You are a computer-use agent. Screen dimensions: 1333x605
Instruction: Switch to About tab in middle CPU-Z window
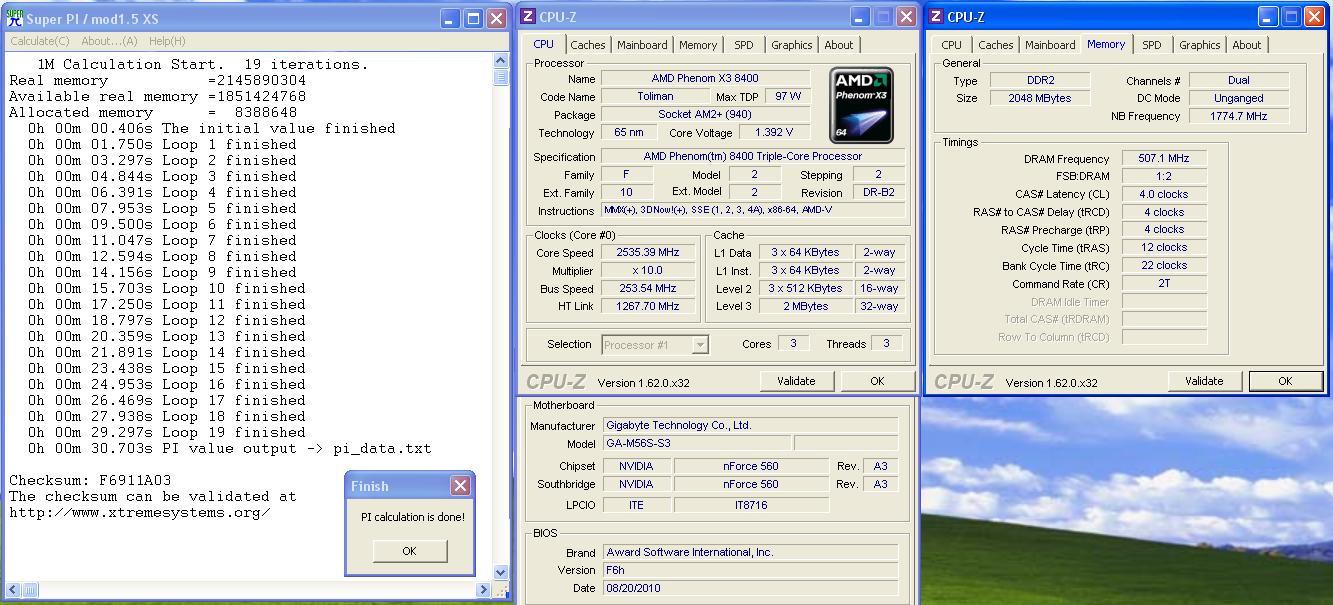838,45
